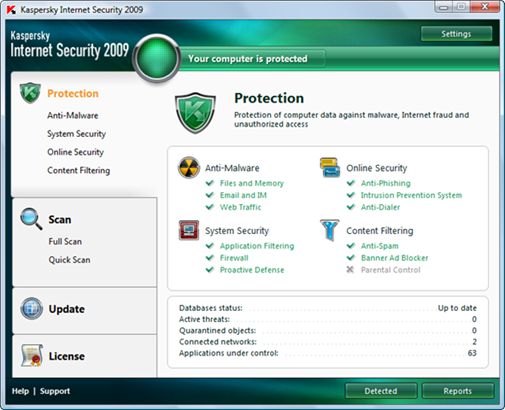Click the Parental Control link
Viewport: 505px width, 410px height.
click(391, 270)
